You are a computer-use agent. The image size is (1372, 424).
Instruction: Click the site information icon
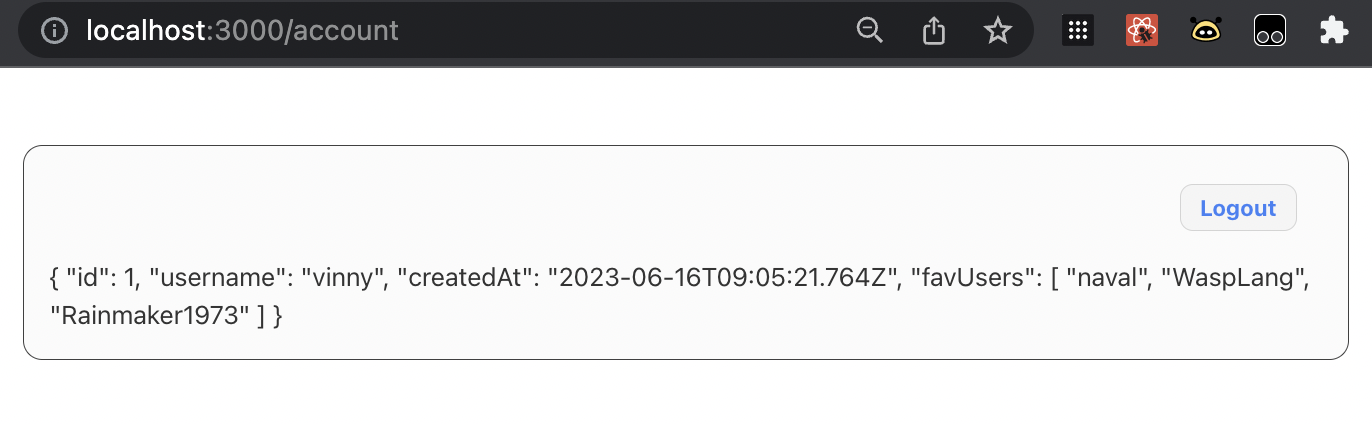(x=54, y=31)
